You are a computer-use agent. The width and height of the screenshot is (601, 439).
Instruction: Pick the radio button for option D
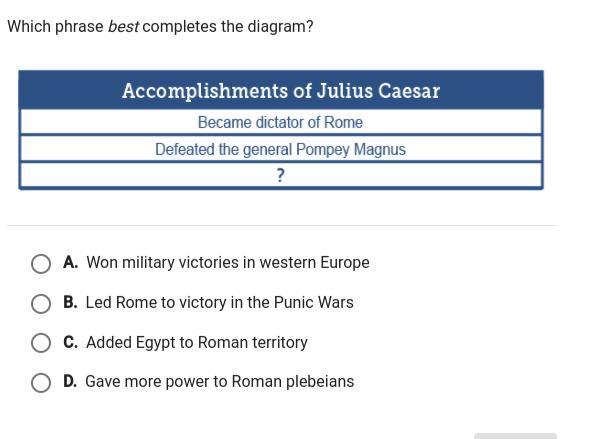41,383
